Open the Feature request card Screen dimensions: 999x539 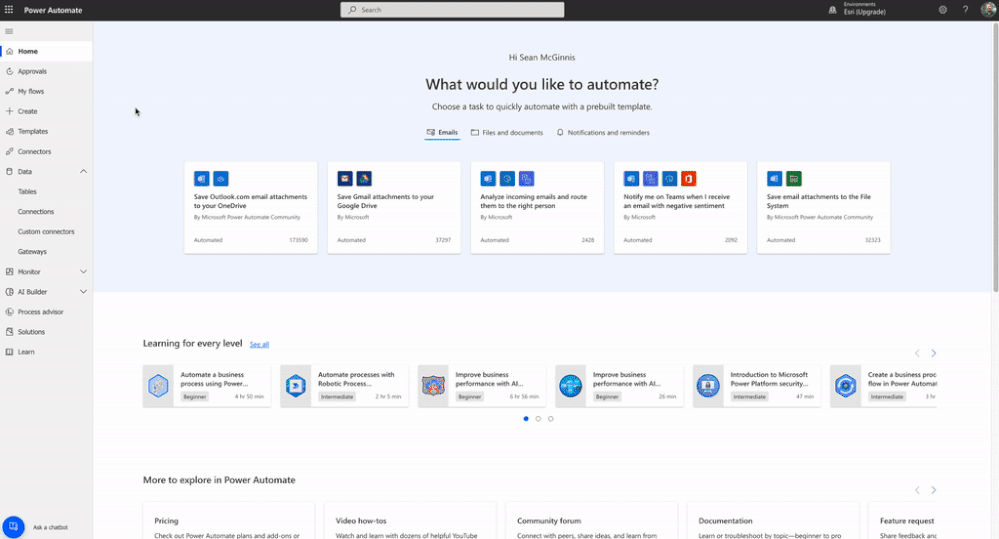coord(903,521)
